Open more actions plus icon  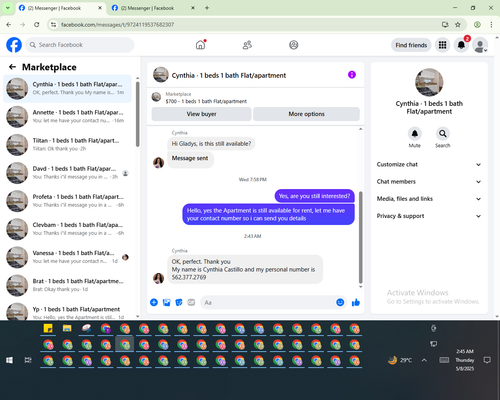(154, 302)
